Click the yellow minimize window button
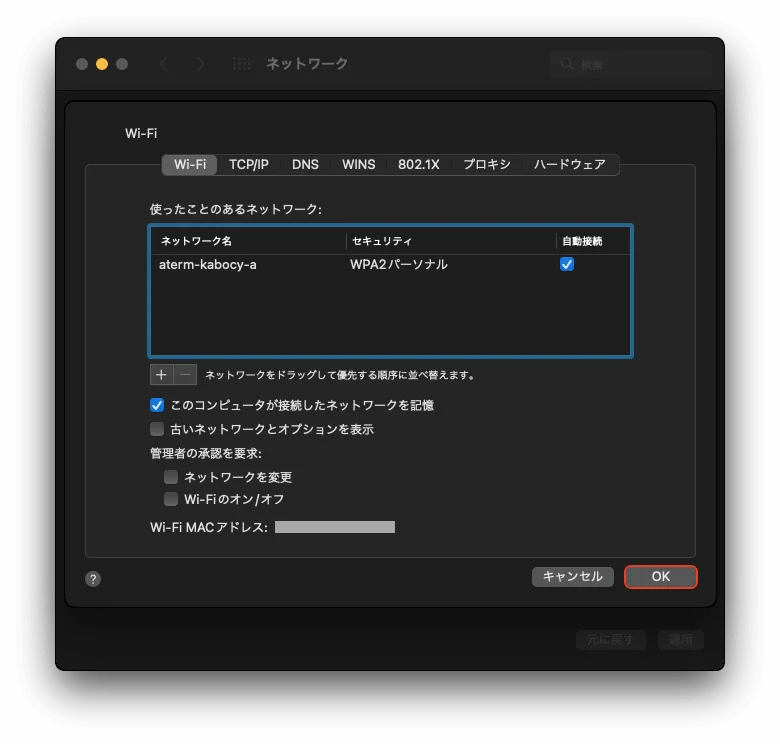 coord(102,64)
